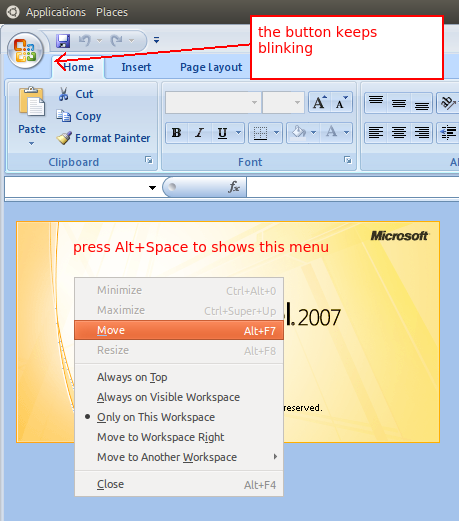Open Customize Quick Access Toolbar dropdown
The width and height of the screenshot is (459, 521).
coord(156,40)
